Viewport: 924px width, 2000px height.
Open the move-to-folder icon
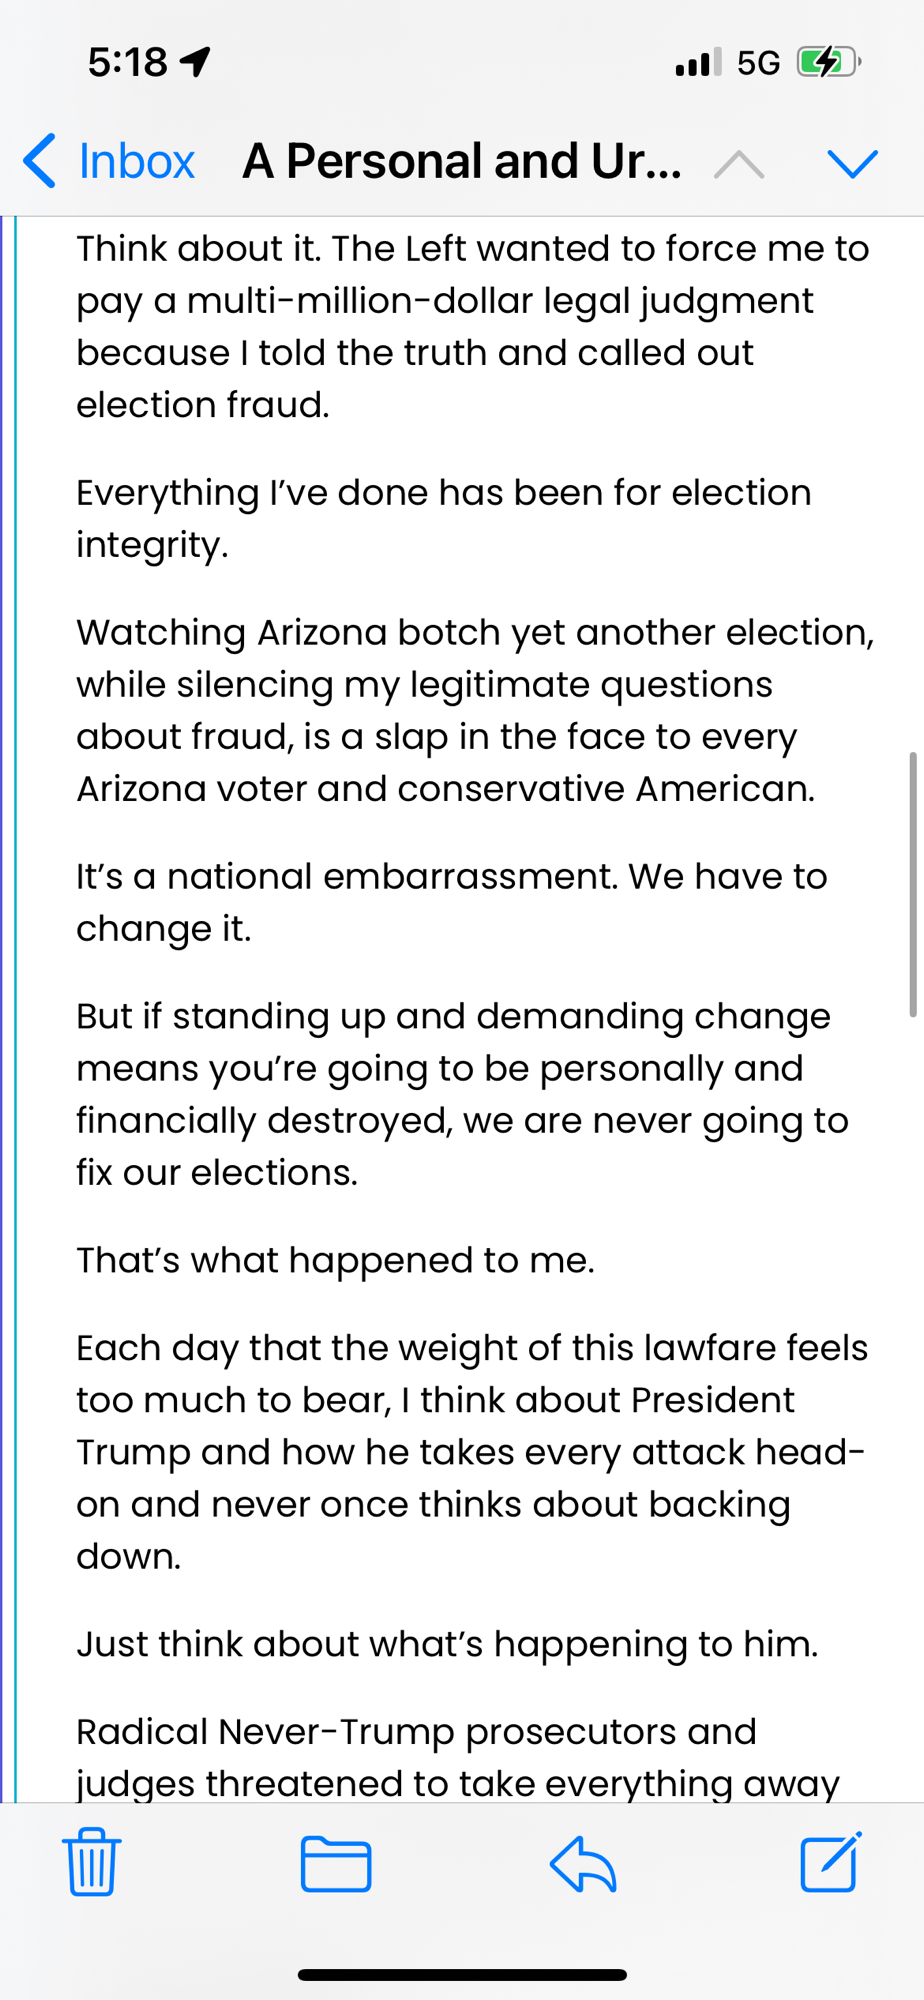[x=336, y=1864]
